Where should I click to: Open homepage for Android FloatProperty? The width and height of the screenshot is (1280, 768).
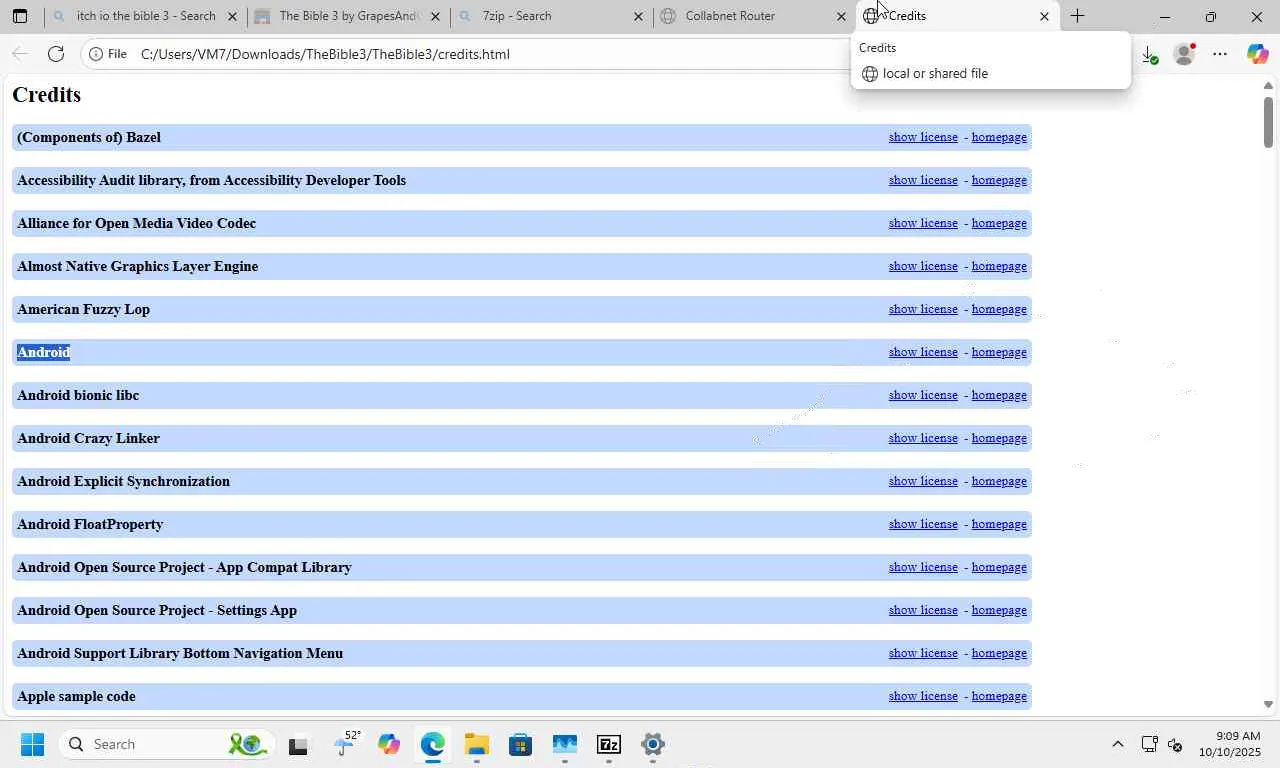tap(999, 524)
